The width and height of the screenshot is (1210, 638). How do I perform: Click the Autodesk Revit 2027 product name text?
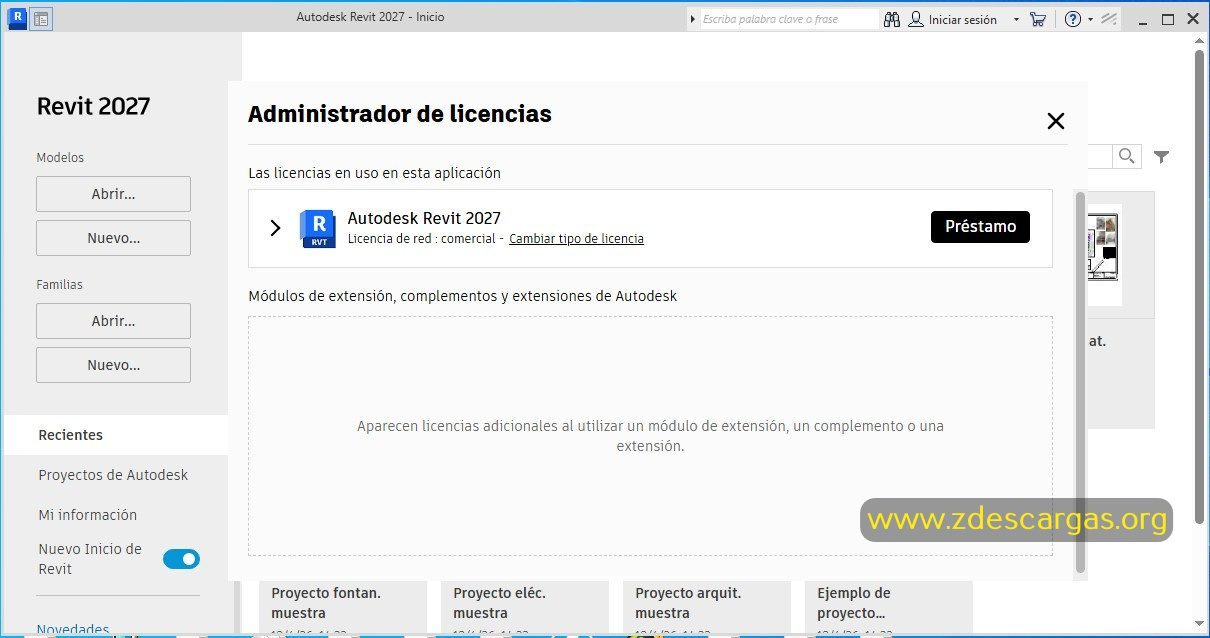pyautogui.click(x=424, y=218)
